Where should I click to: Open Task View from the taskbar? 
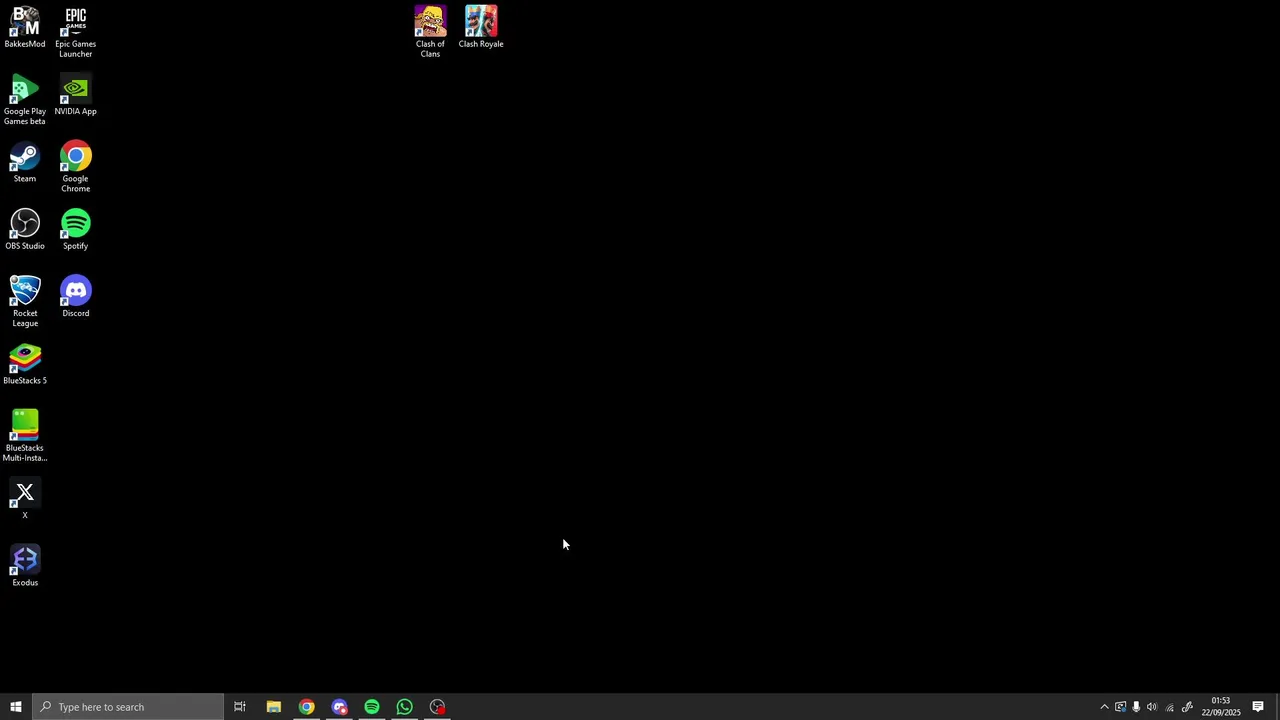(x=240, y=707)
